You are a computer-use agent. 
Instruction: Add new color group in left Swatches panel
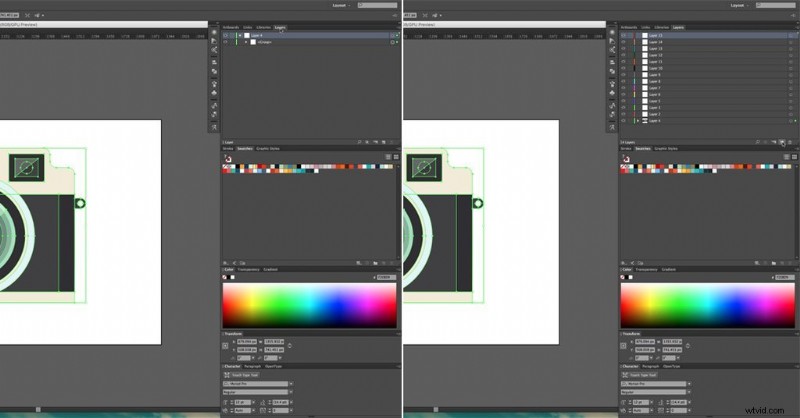(x=375, y=263)
